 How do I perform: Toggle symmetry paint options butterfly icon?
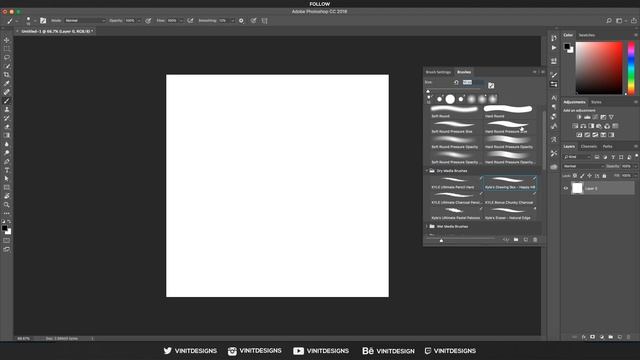click(264, 20)
